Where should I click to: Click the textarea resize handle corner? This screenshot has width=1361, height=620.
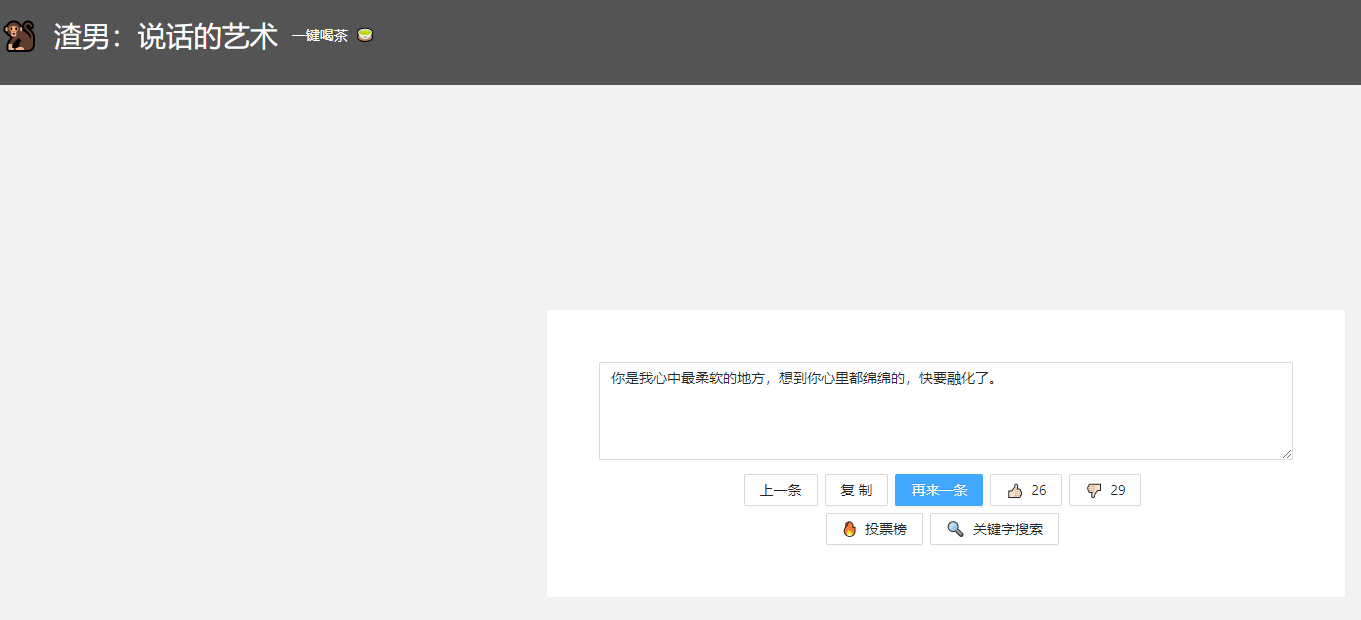pos(1287,454)
